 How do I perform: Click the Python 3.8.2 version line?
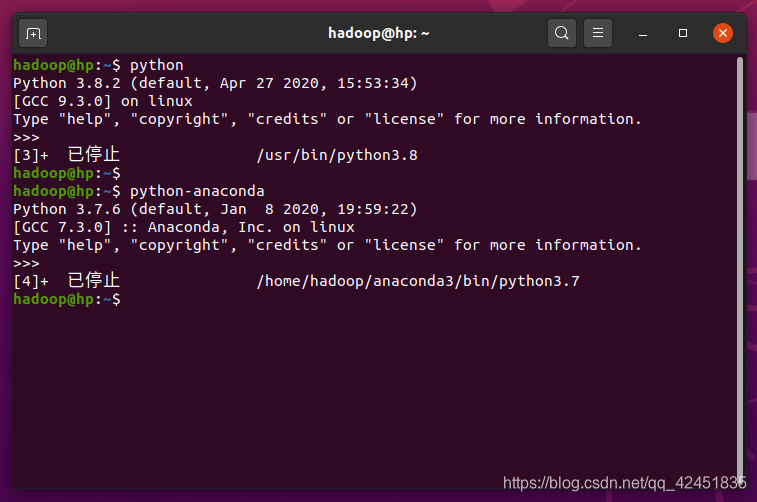point(215,83)
